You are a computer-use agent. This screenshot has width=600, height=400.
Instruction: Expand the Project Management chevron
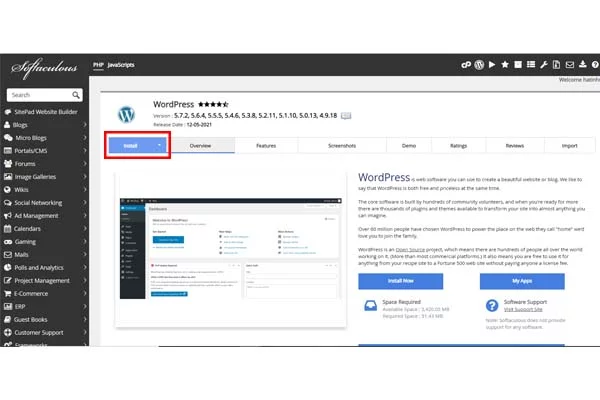[85, 281]
